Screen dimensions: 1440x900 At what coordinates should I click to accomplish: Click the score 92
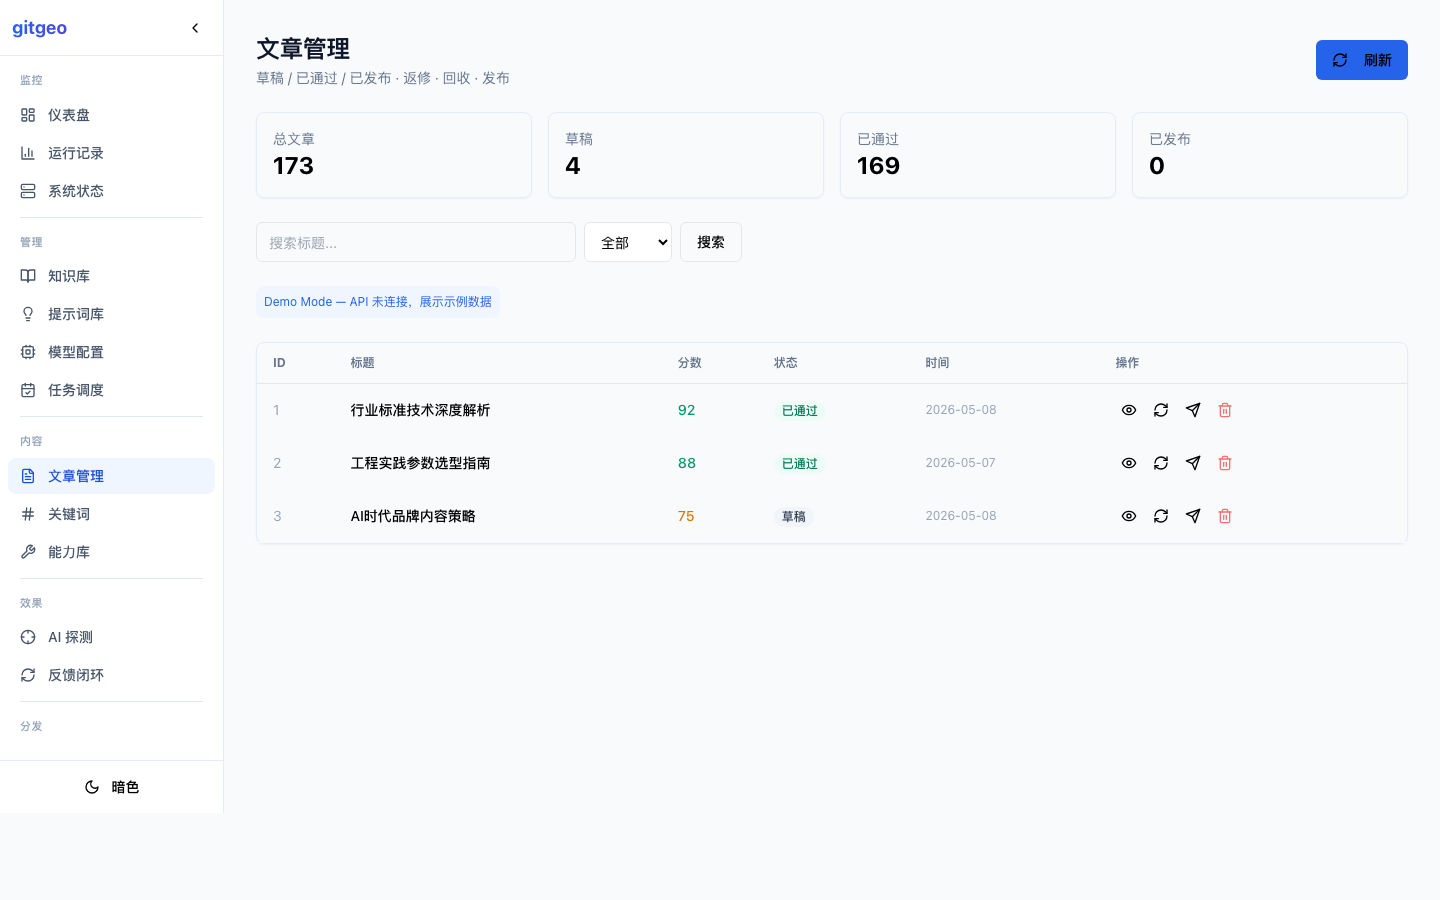click(686, 410)
